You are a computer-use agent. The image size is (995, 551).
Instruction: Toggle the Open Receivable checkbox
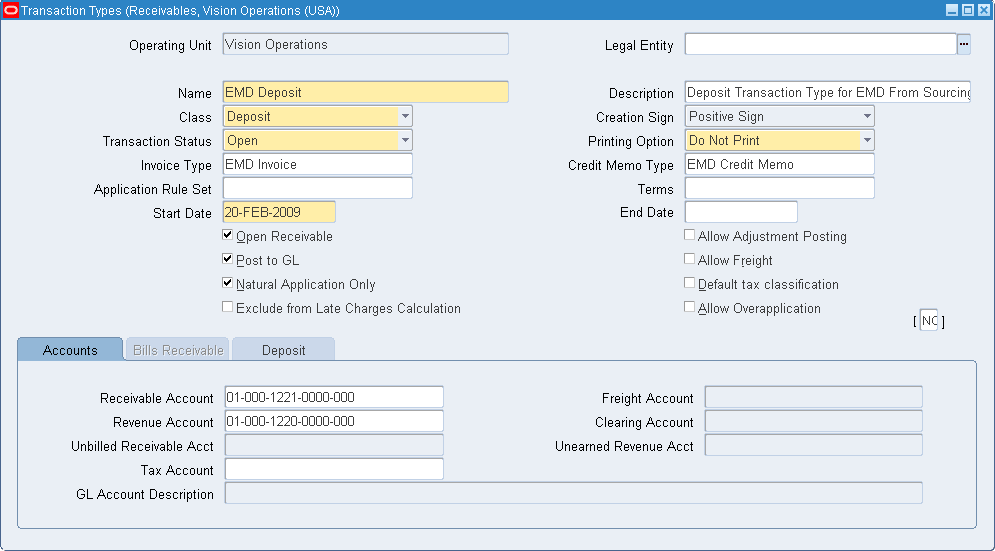pyautogui.click(x=227, y=235)
